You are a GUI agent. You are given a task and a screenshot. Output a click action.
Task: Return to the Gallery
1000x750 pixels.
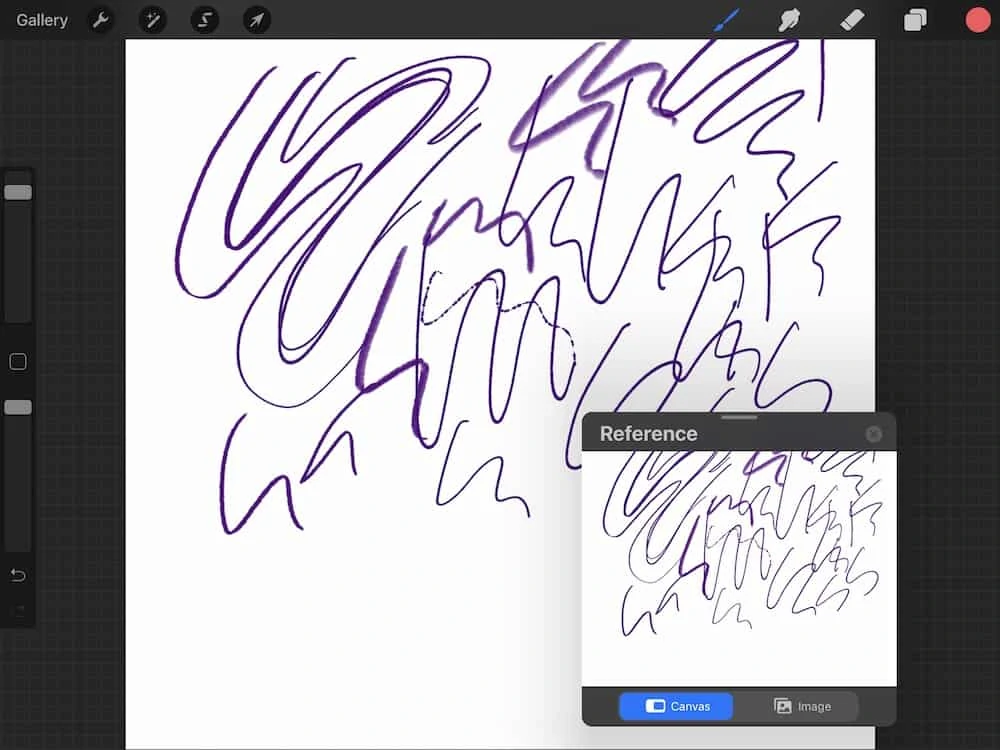[41, 20]
